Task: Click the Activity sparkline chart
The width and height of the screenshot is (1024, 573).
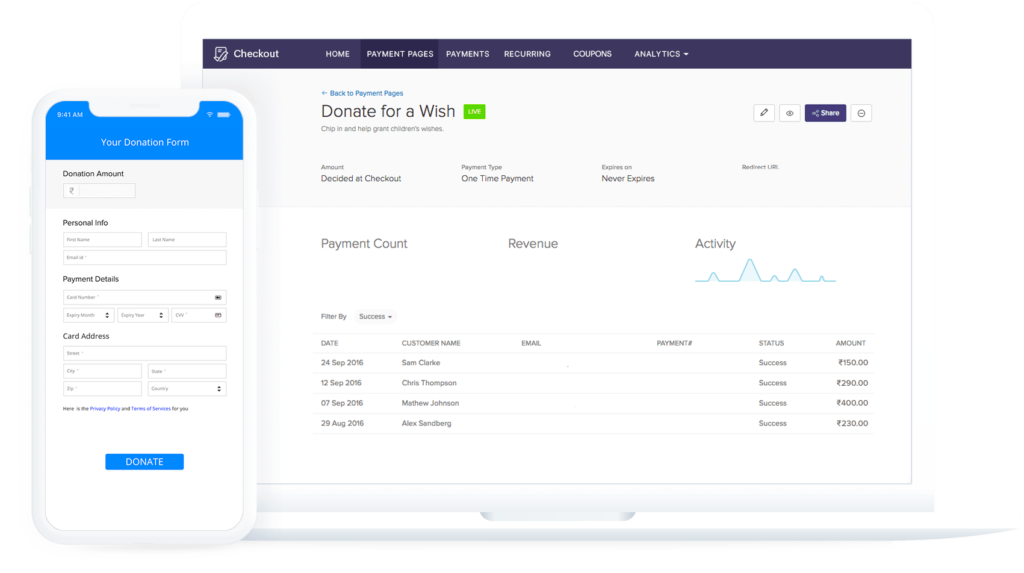Action: click(765, 270)
